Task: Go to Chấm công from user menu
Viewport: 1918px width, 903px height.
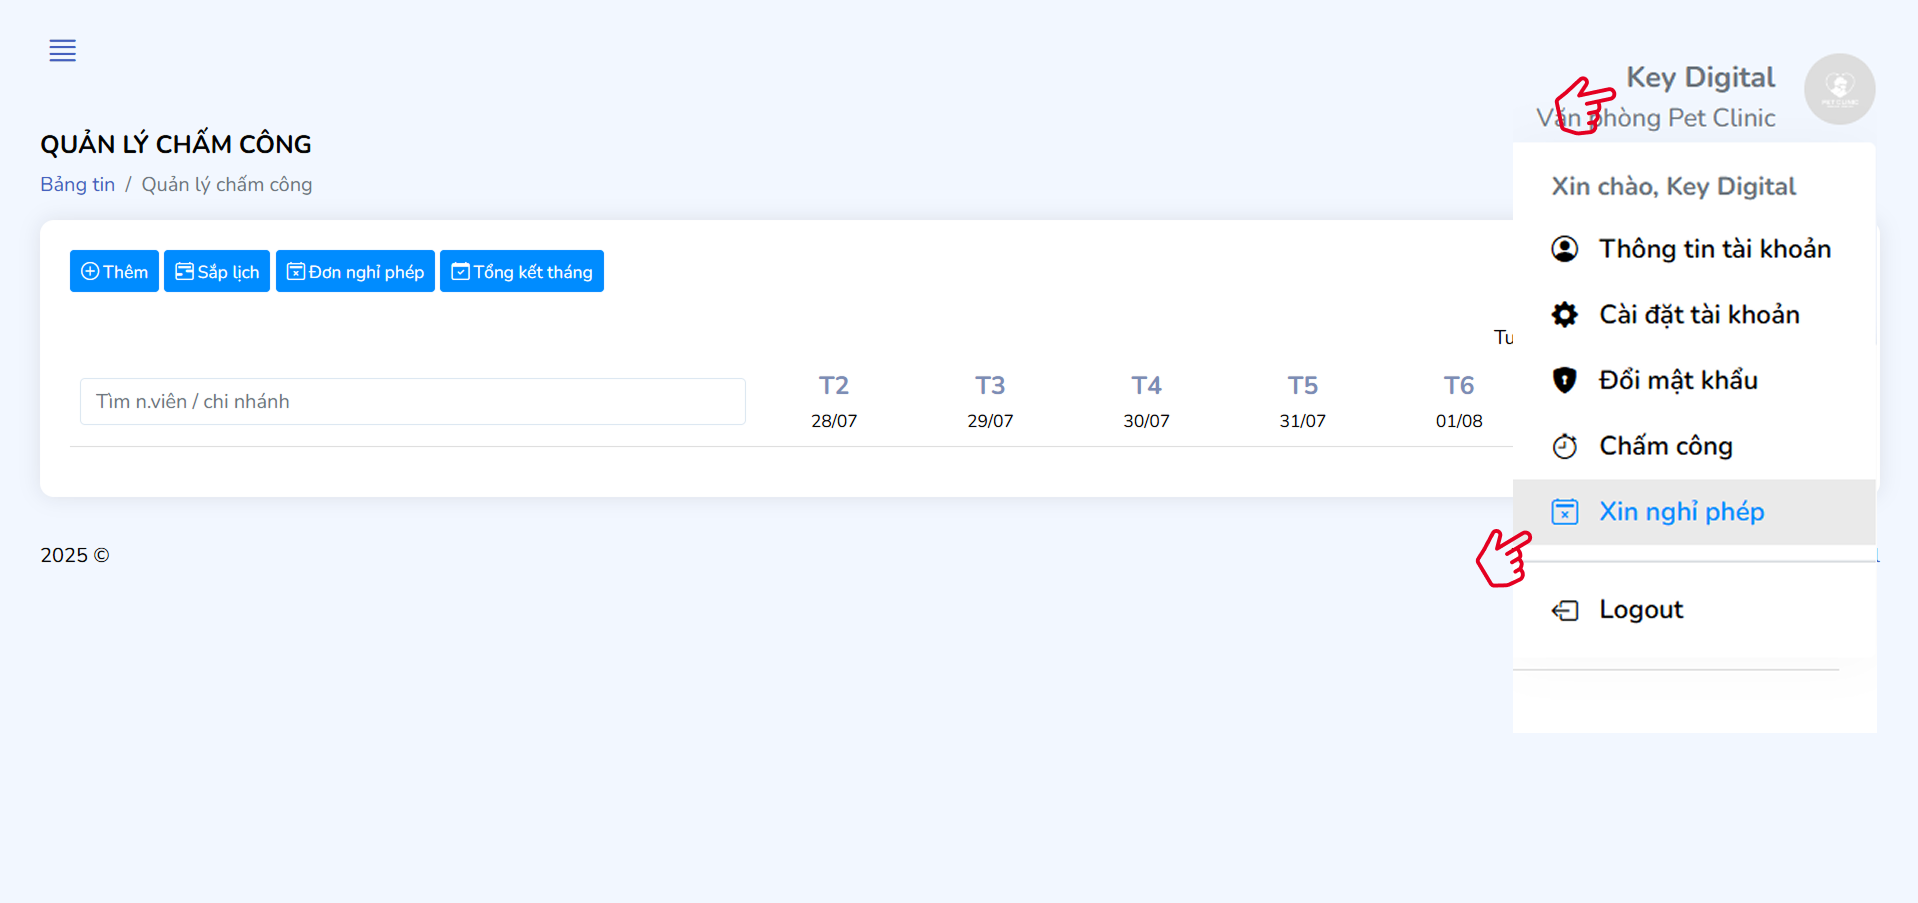Action: click(x=1665, y=446)
